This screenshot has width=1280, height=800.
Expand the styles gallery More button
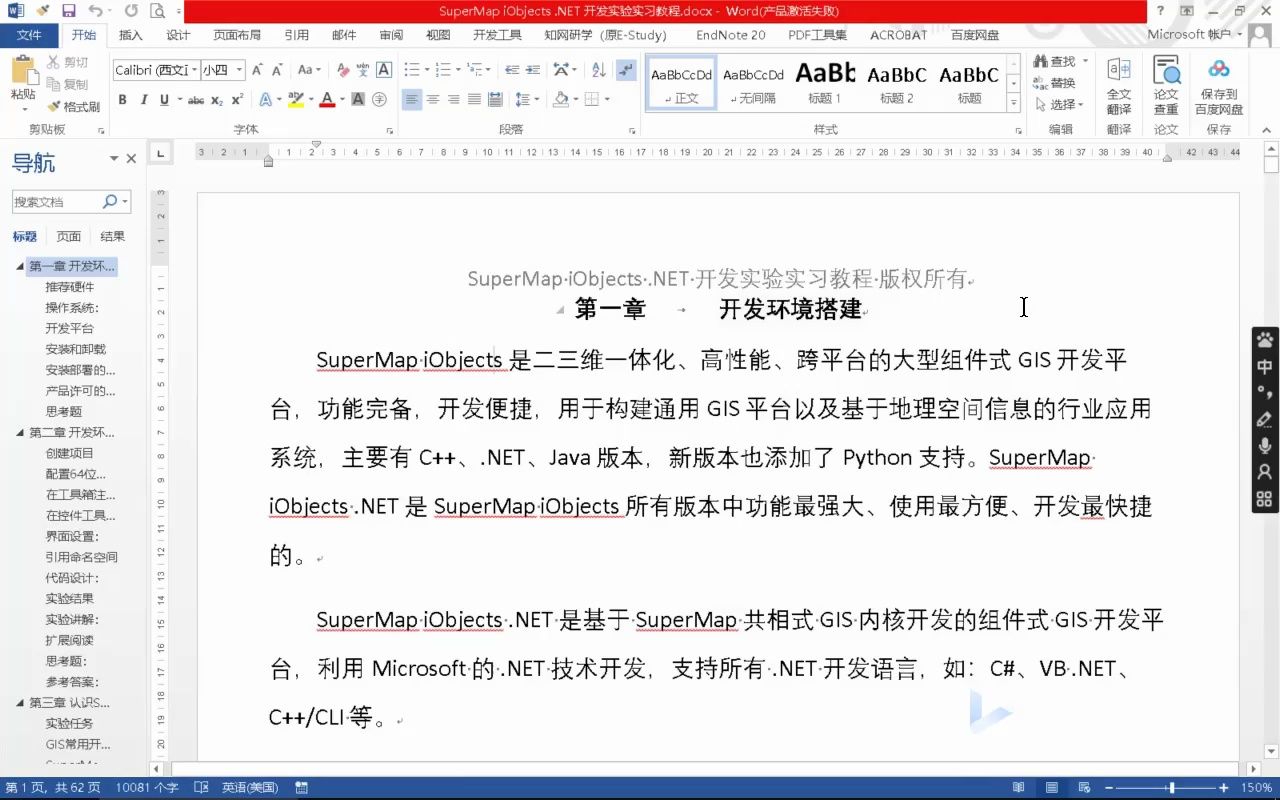(x=1014, y=102)
